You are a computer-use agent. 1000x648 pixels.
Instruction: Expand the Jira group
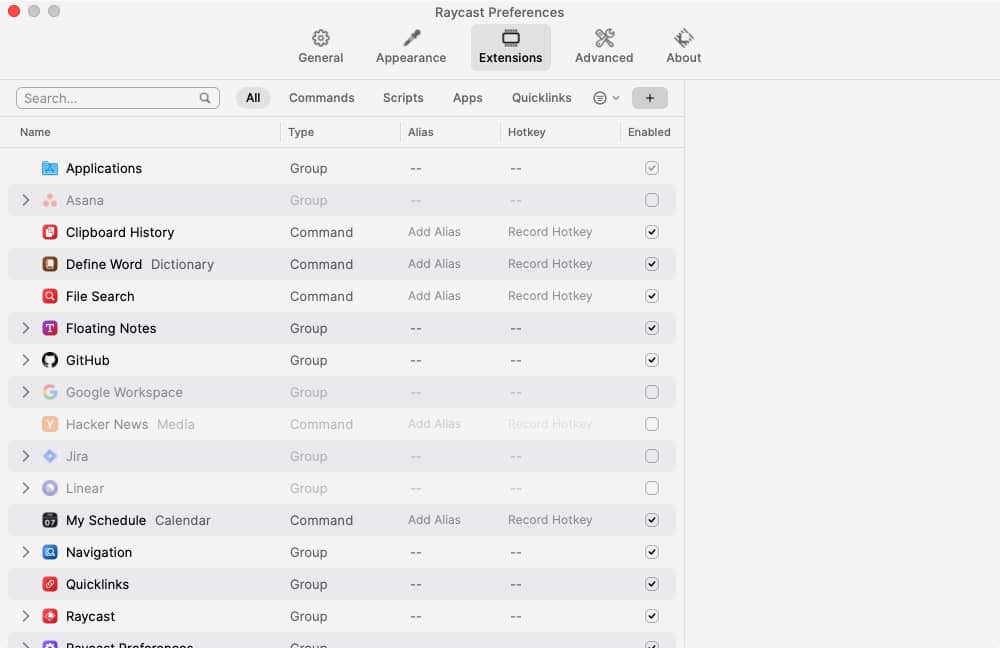(26, 456)
